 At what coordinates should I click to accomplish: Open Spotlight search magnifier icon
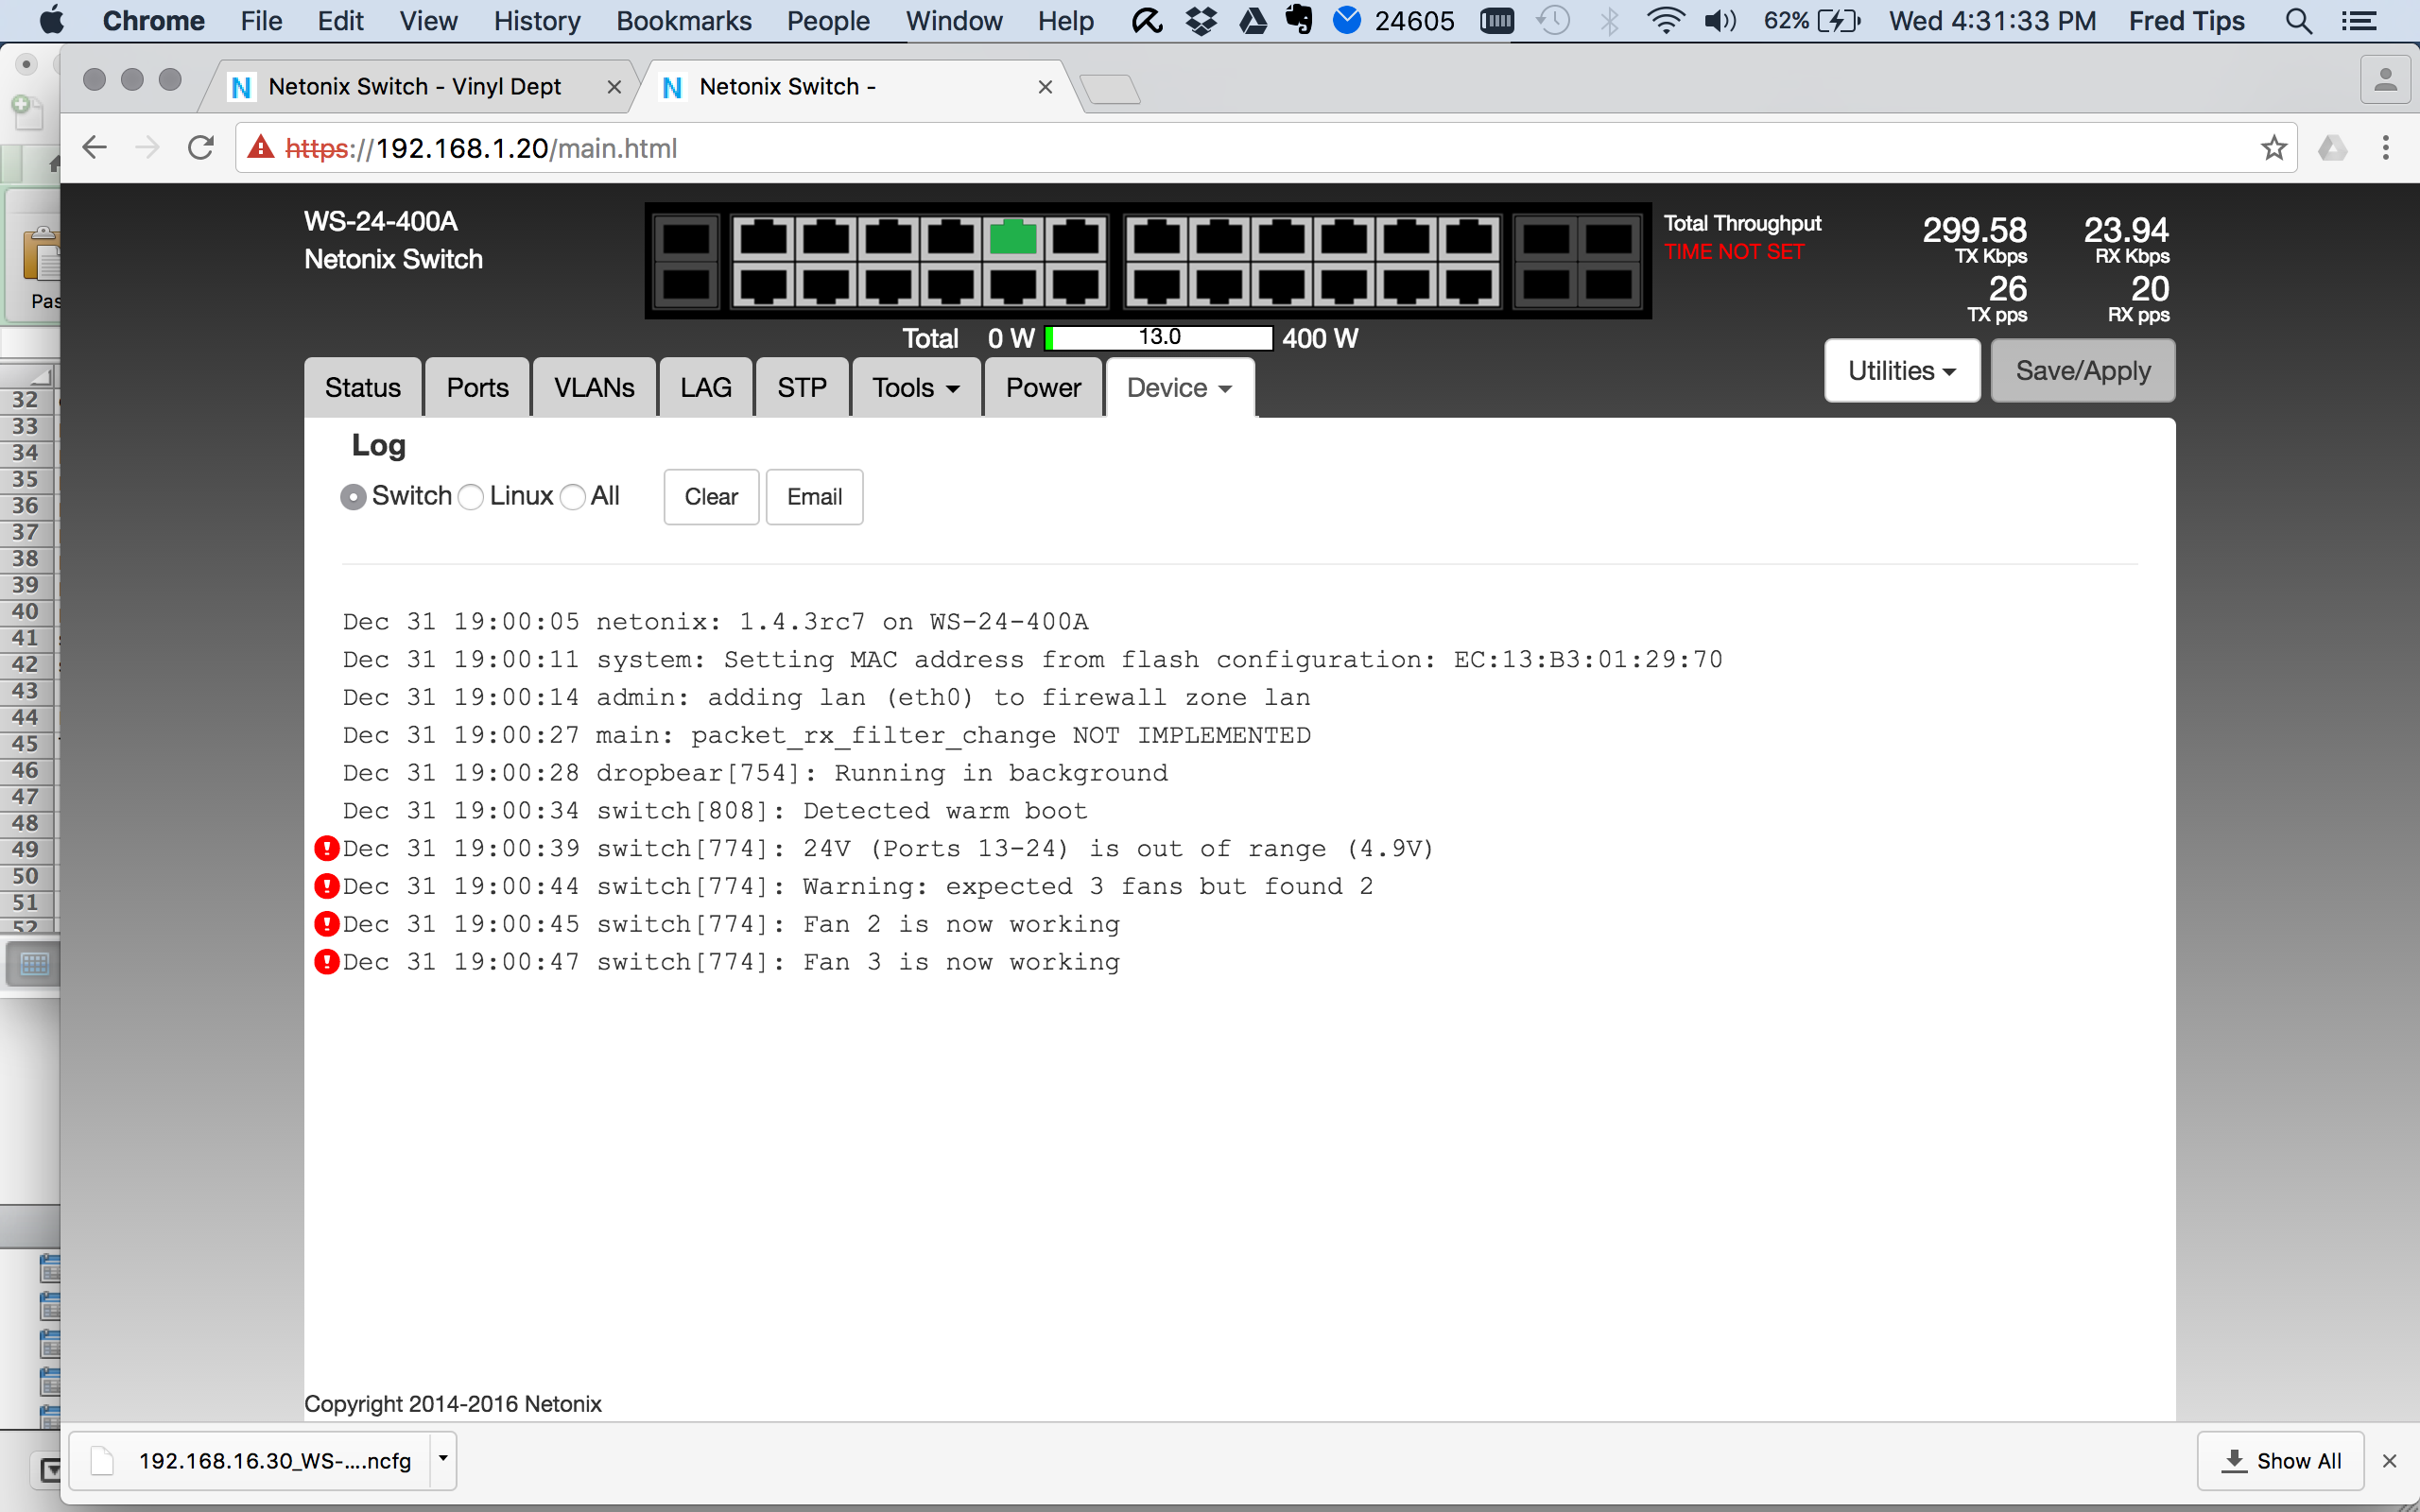(2298, 21)
